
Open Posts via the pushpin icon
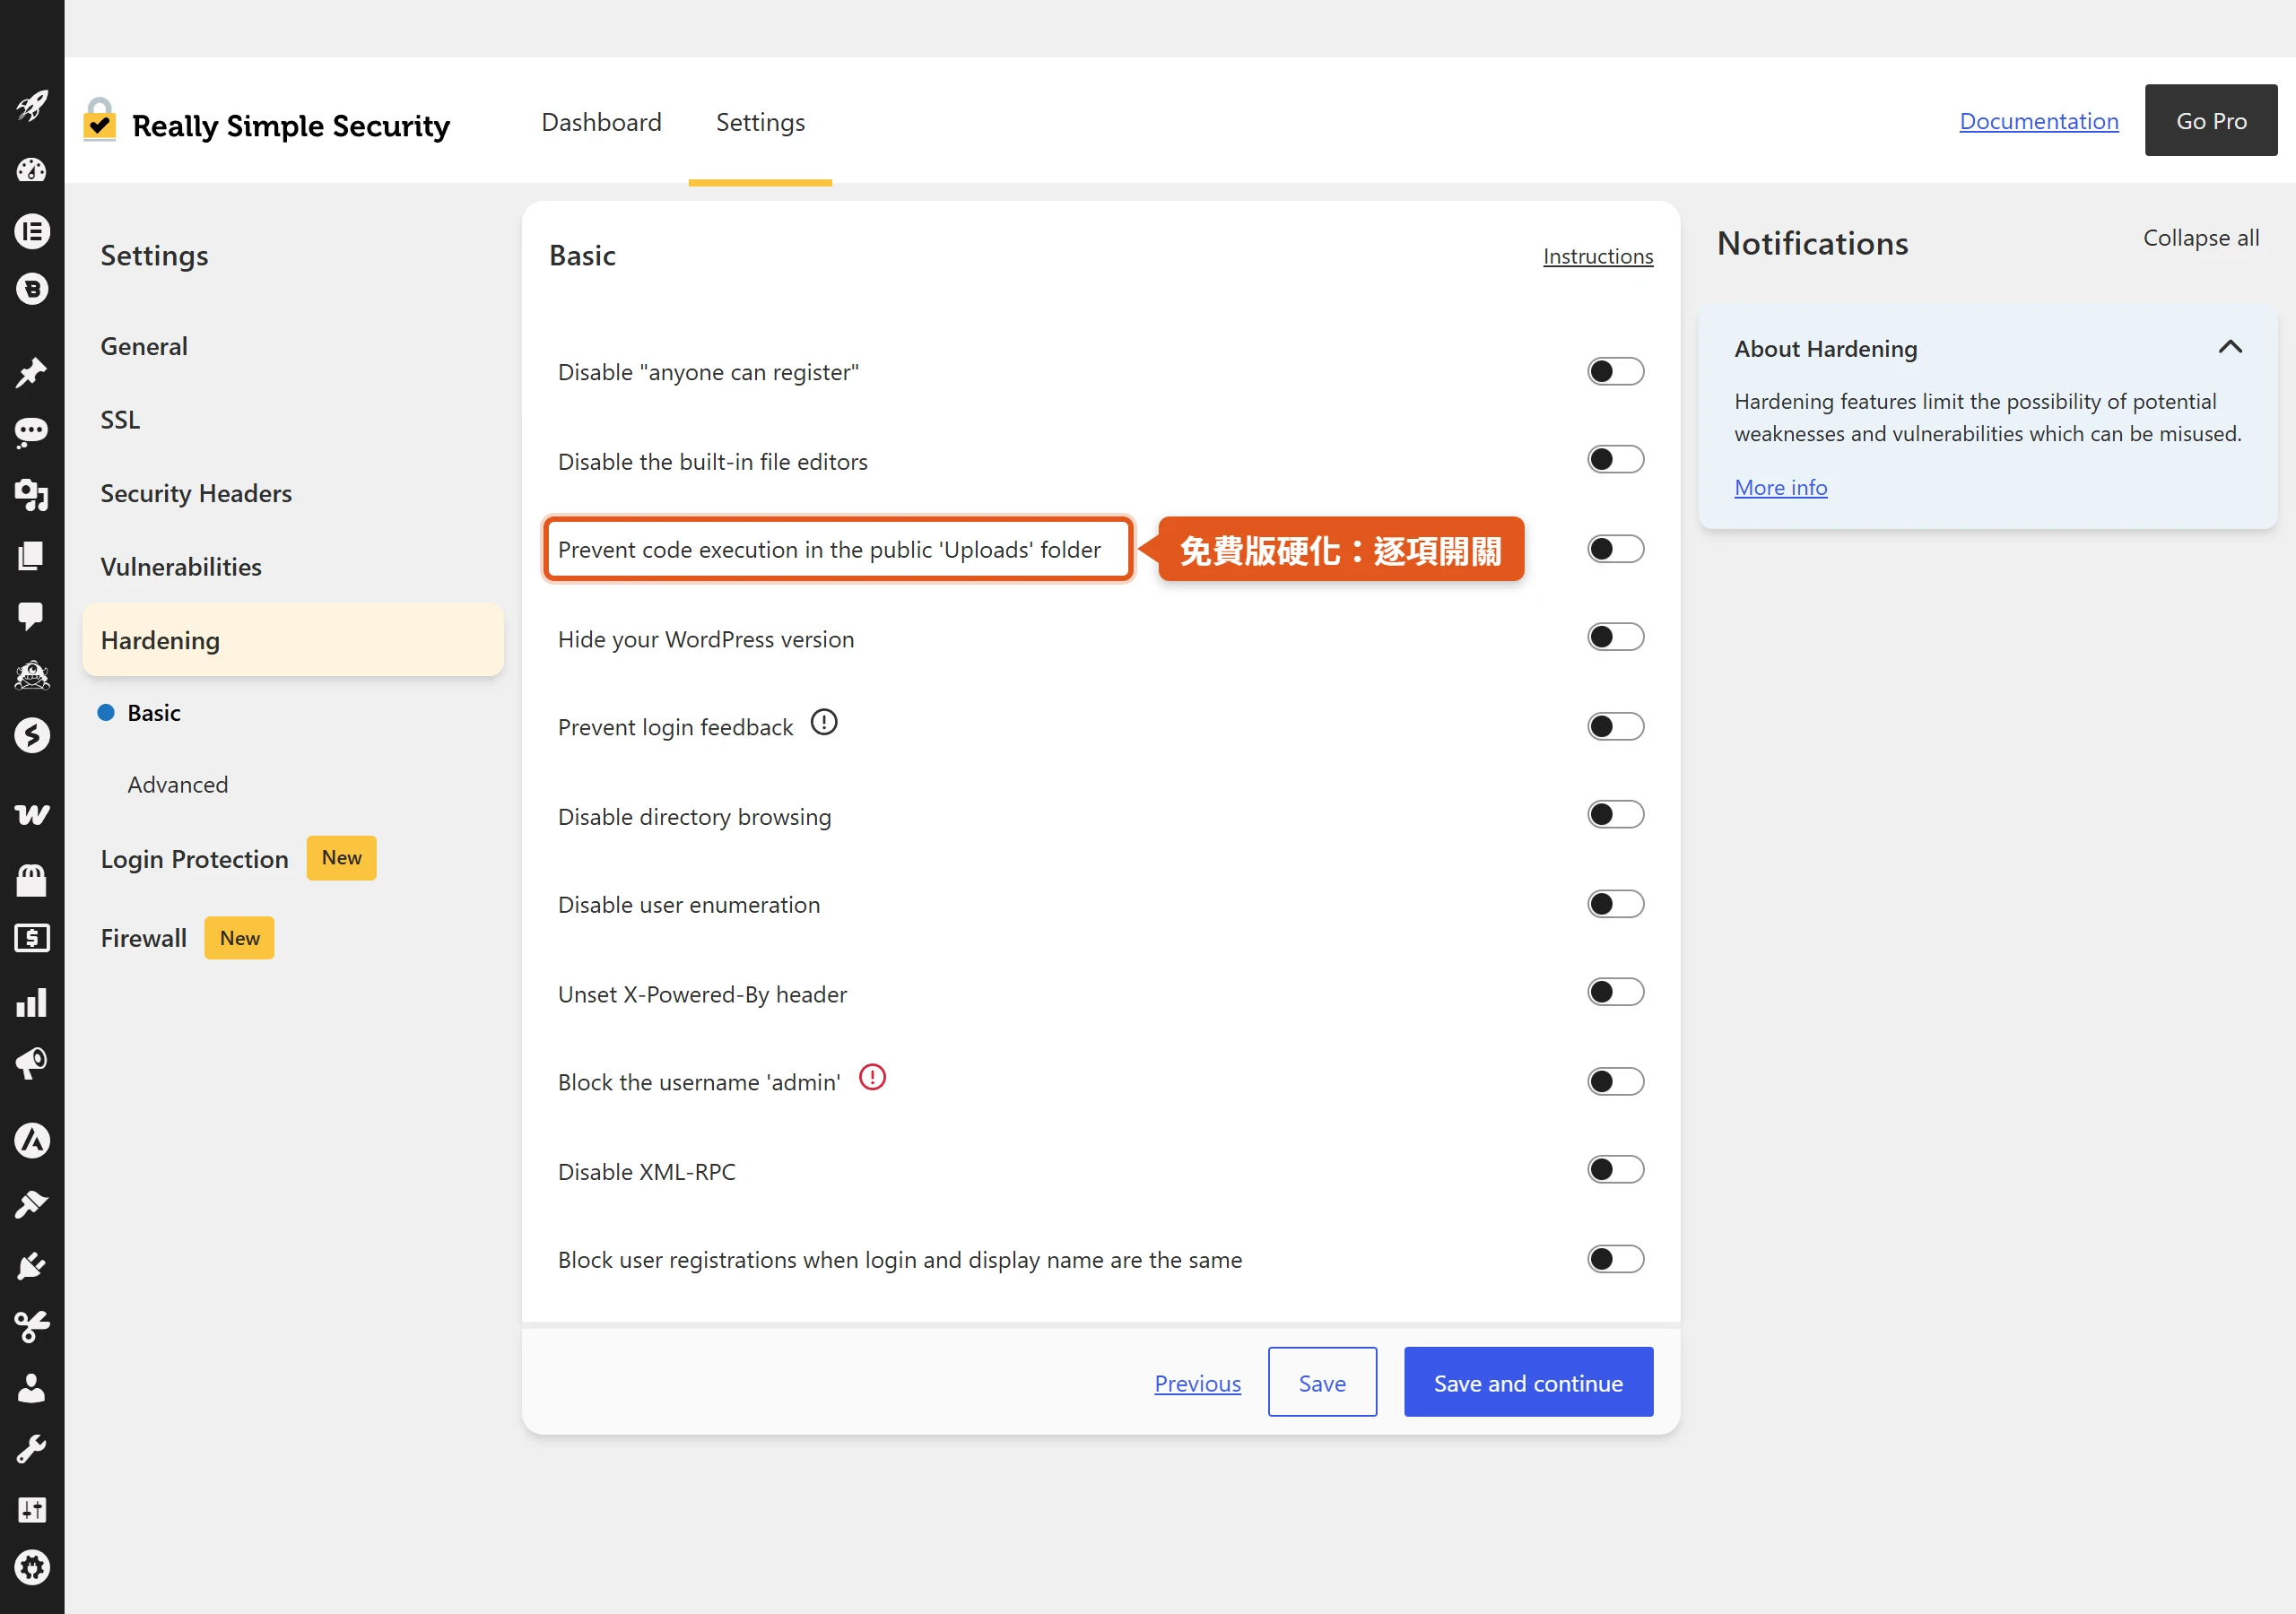[32, 372]
